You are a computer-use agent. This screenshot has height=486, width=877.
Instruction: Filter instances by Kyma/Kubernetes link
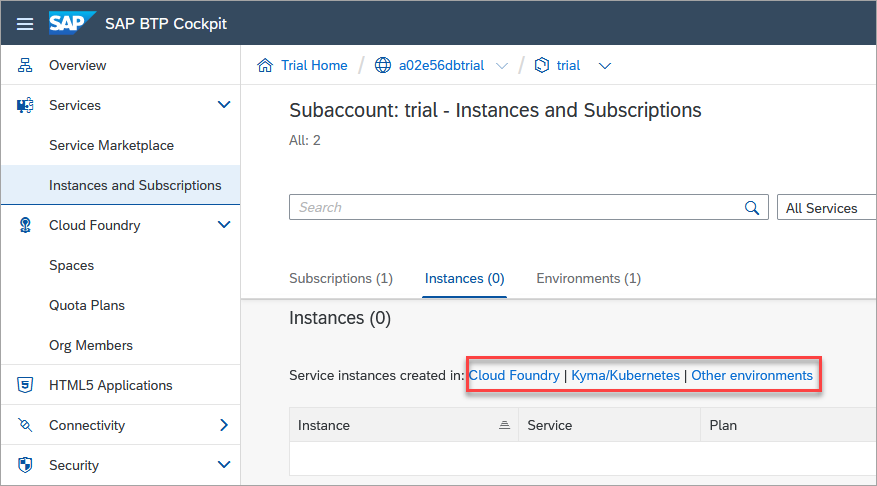pyautogui.click(x=625, y=375)
